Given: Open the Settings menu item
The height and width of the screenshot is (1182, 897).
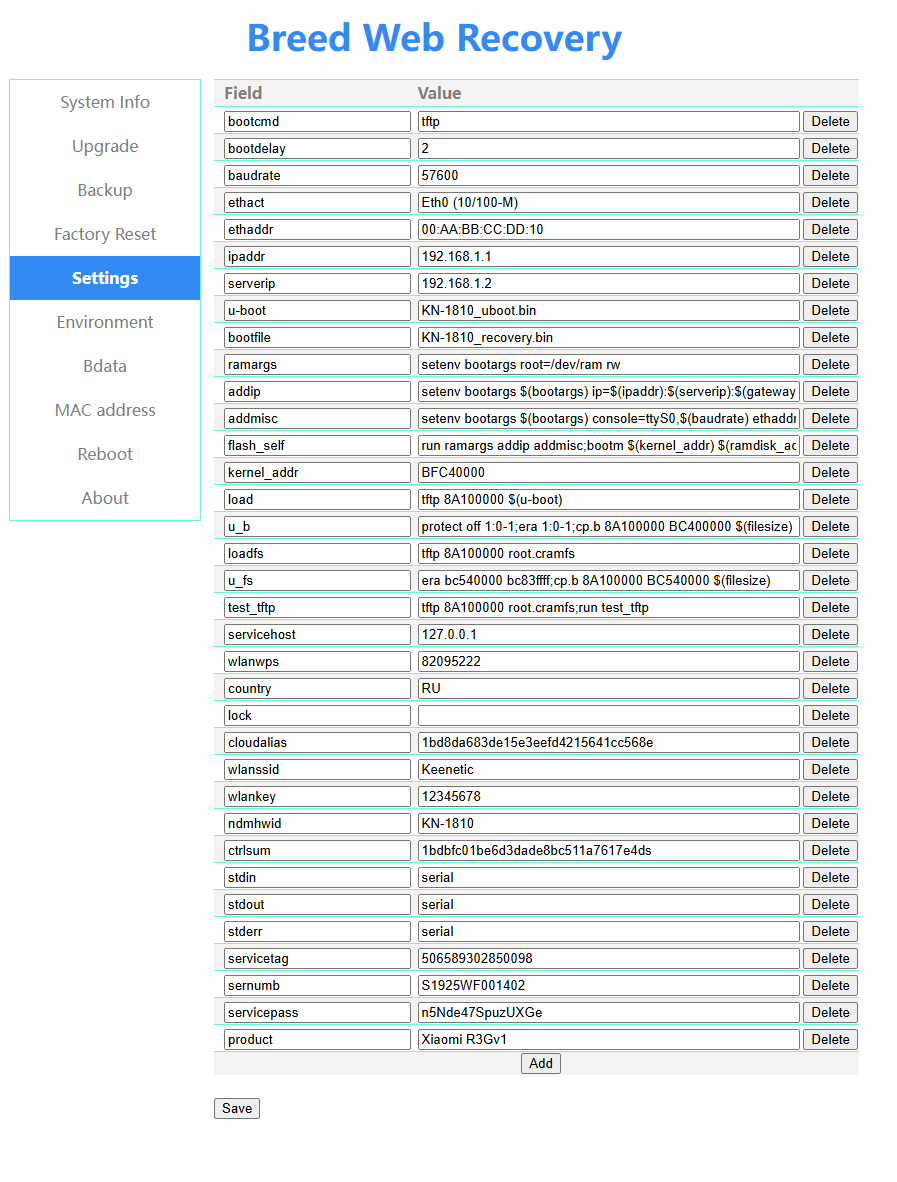Looking at the screenshot, I should [105, 278].
